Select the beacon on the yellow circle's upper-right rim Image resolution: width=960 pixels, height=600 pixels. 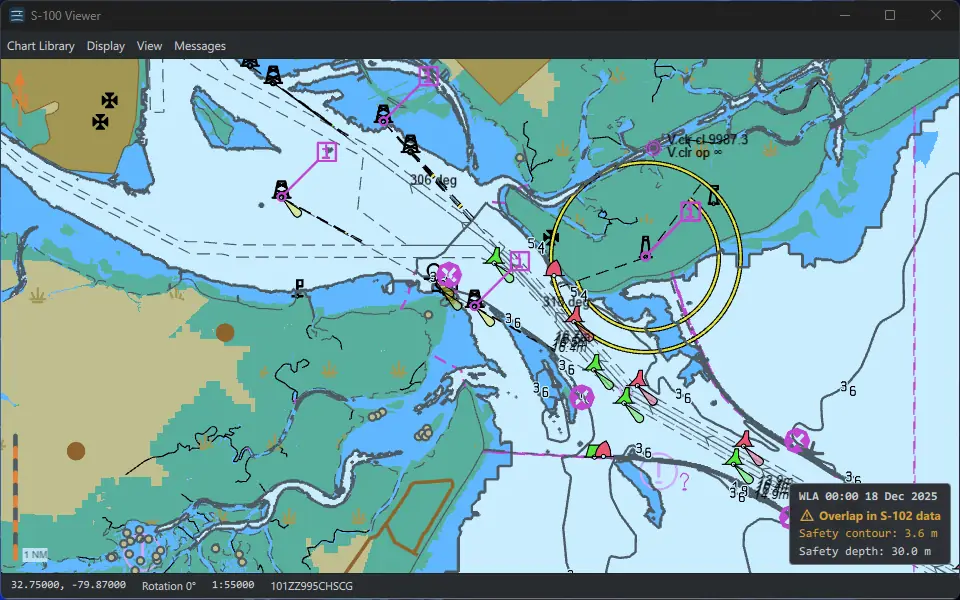point(713,195)
